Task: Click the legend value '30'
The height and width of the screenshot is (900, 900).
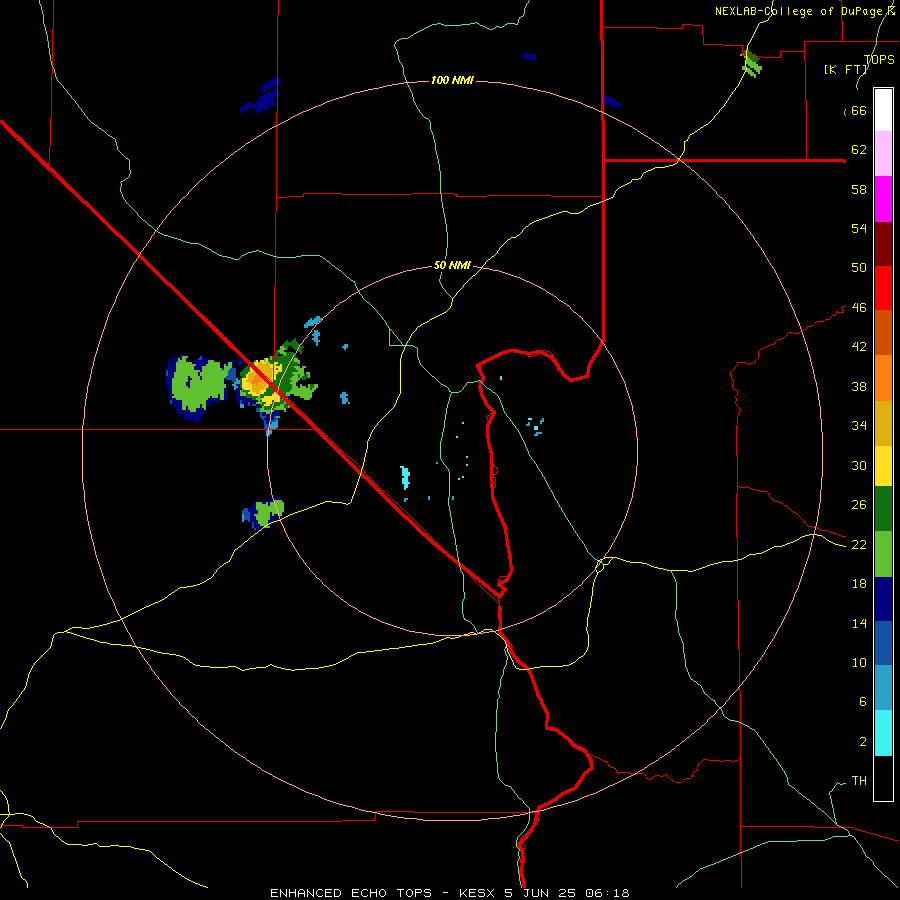Action: (x=859, y=465)
